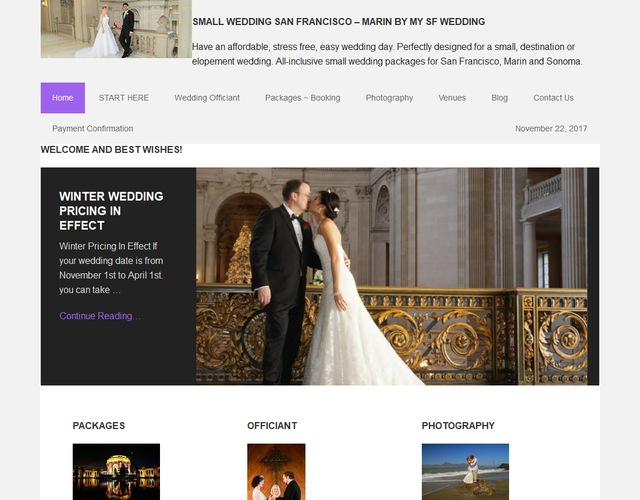
Task: Click Winter Wedding Pricing In Effect headline
Action: pyautogui.click(x=111, y=211)
